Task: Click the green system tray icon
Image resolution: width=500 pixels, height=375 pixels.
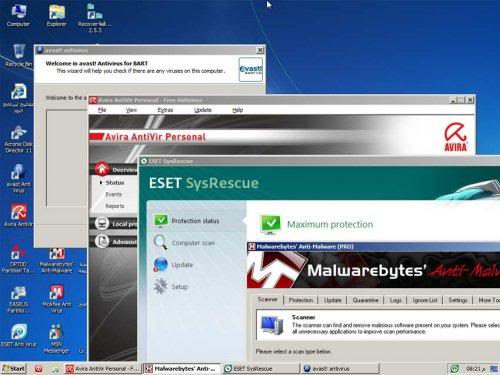Action: click(x=455, y=368)
